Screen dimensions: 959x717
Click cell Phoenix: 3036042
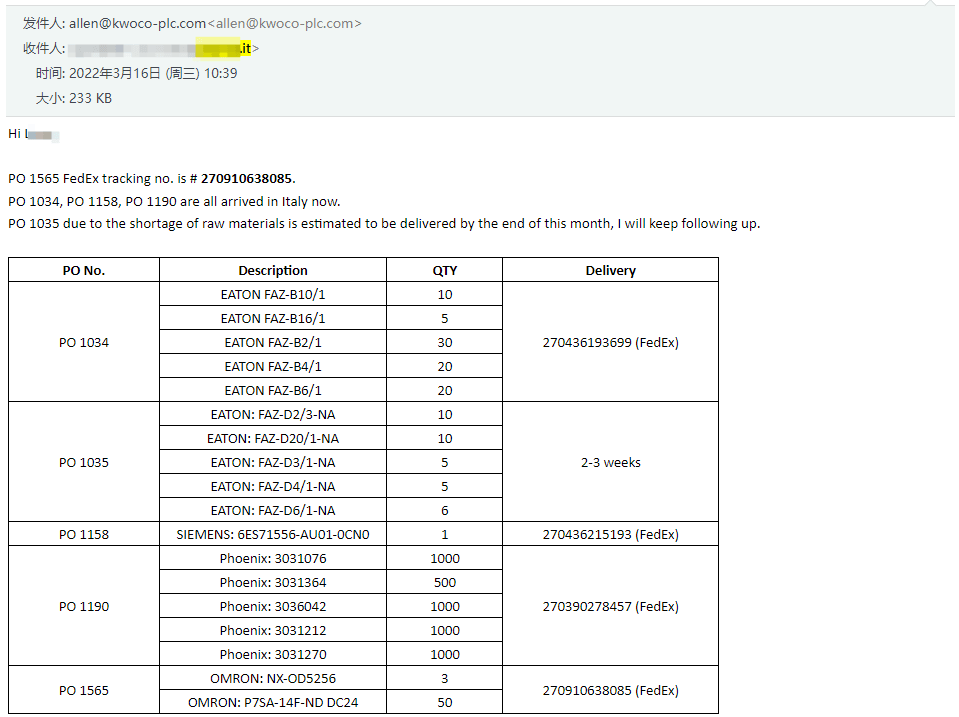[273, 606]
